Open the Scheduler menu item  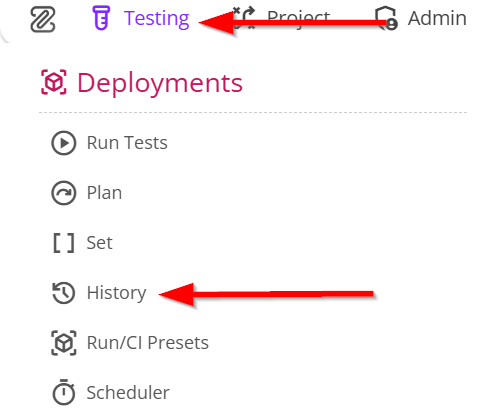(x=128, y=393)
